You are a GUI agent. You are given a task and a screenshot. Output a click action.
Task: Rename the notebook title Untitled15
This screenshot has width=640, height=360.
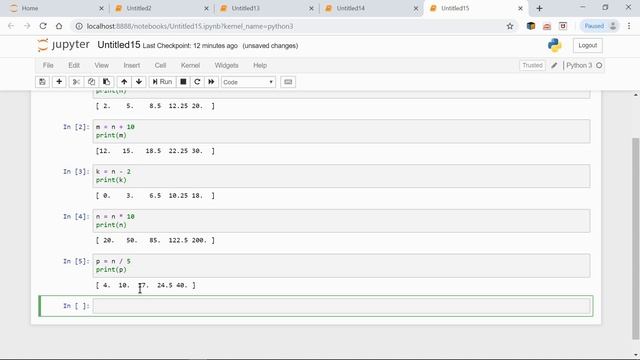coord(119,45)
